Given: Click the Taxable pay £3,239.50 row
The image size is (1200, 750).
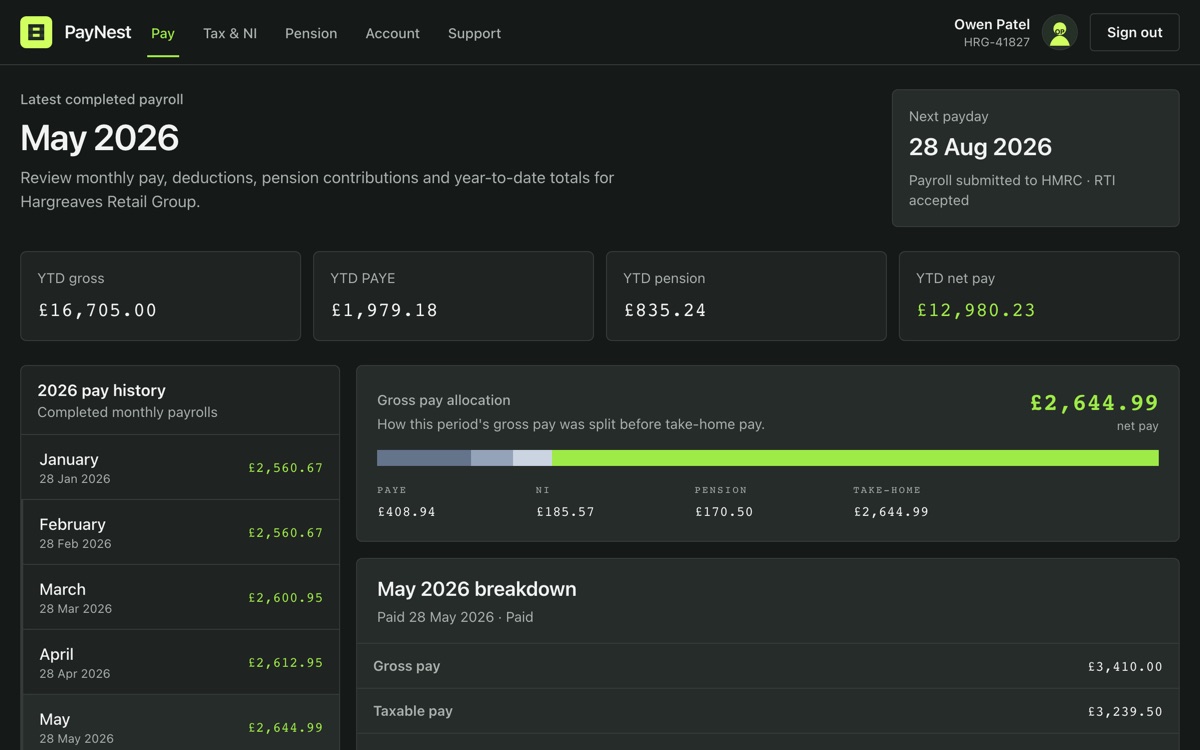Looking at the screenshot, I should 768,711.
